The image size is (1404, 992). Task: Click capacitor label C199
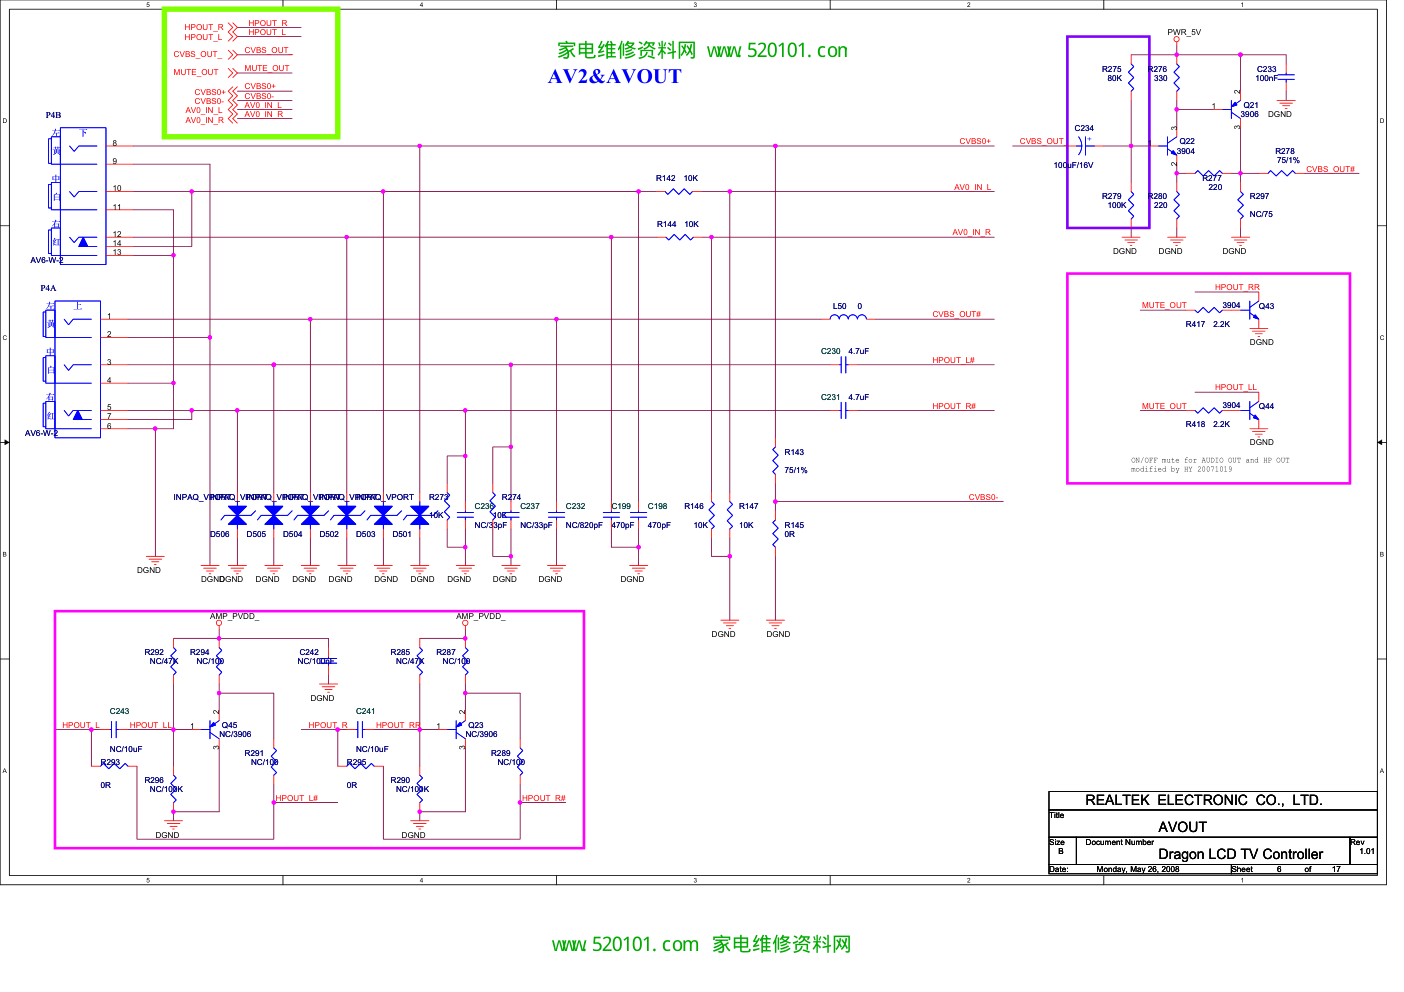[x=621, y=506]
